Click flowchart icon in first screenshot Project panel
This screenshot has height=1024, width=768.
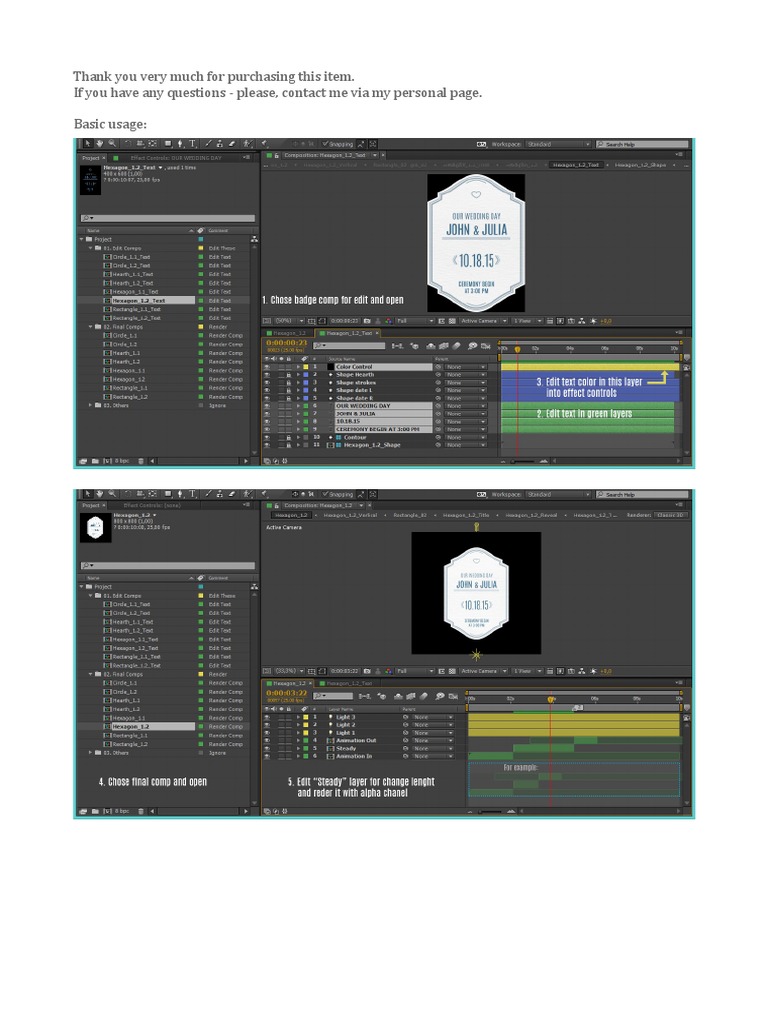(254, 239)
